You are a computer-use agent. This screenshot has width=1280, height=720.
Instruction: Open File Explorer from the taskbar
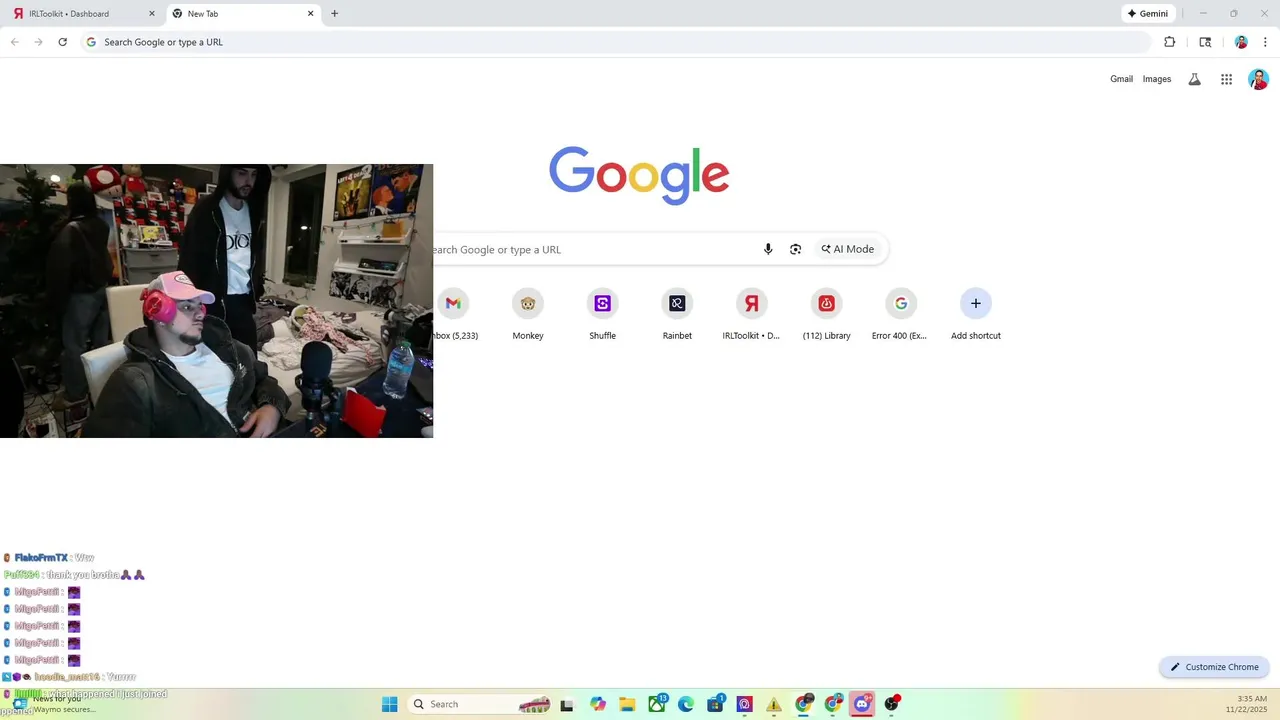(627, 704)
